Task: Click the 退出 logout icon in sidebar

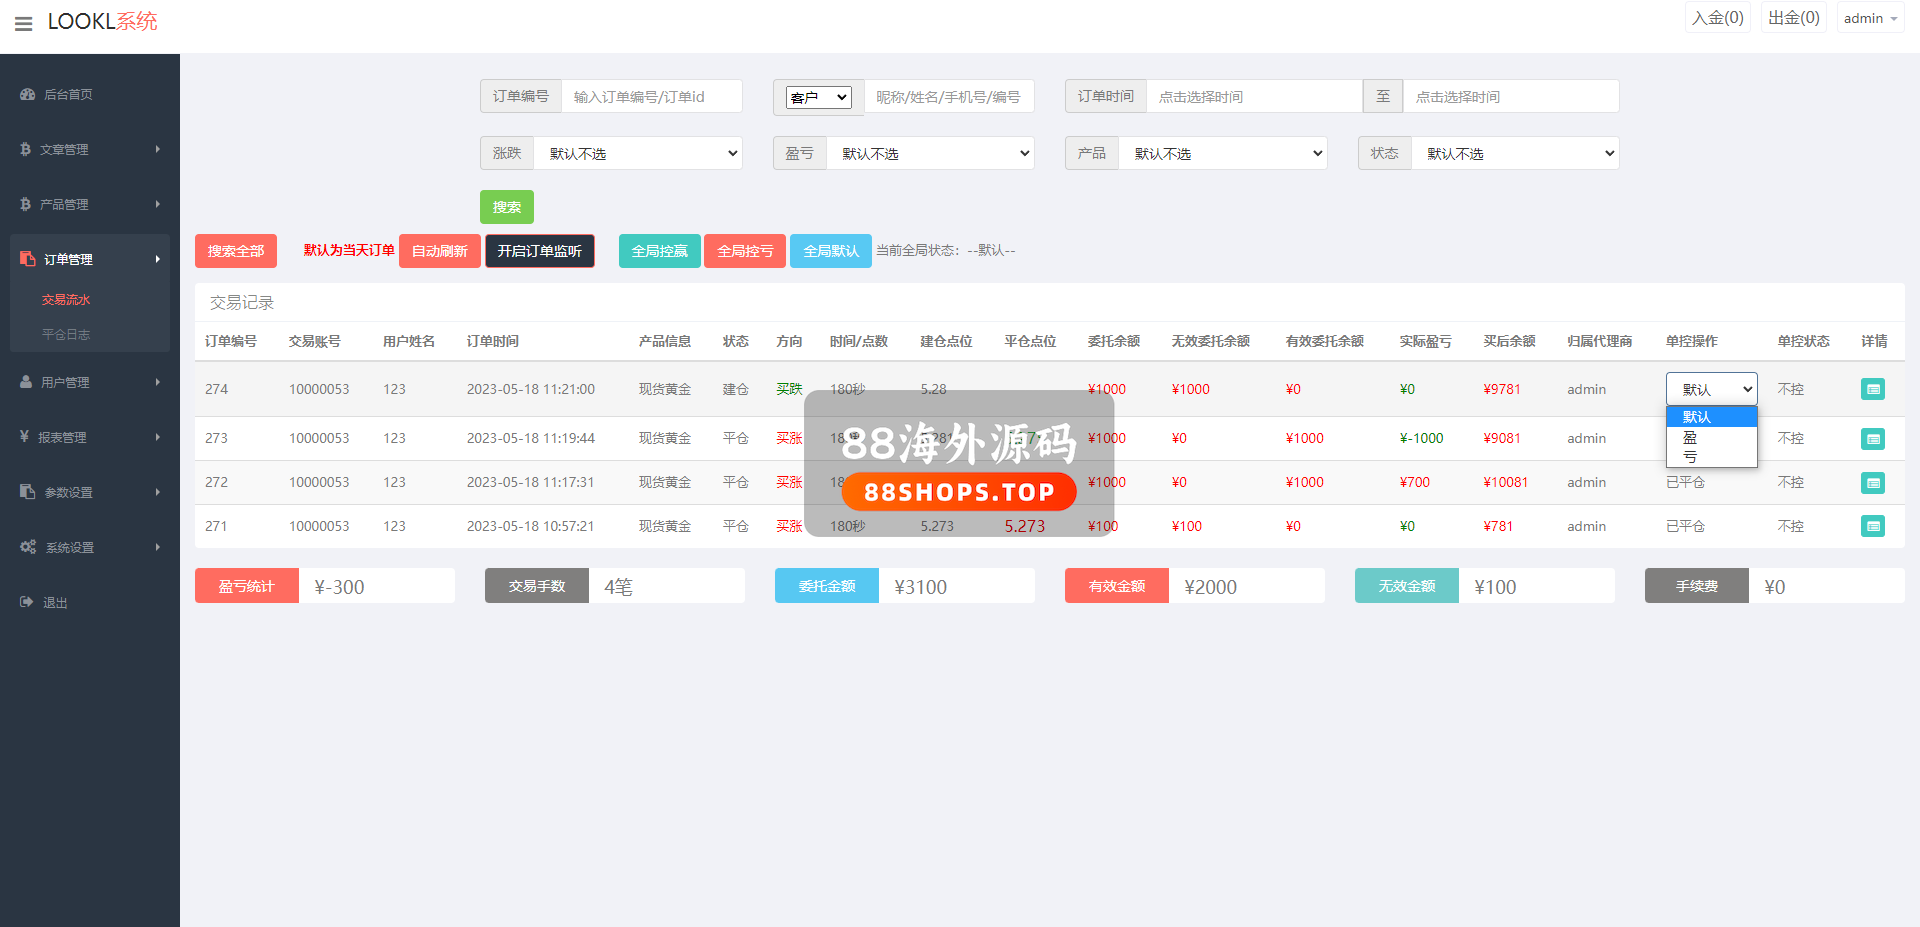Action: pos(27,602)
